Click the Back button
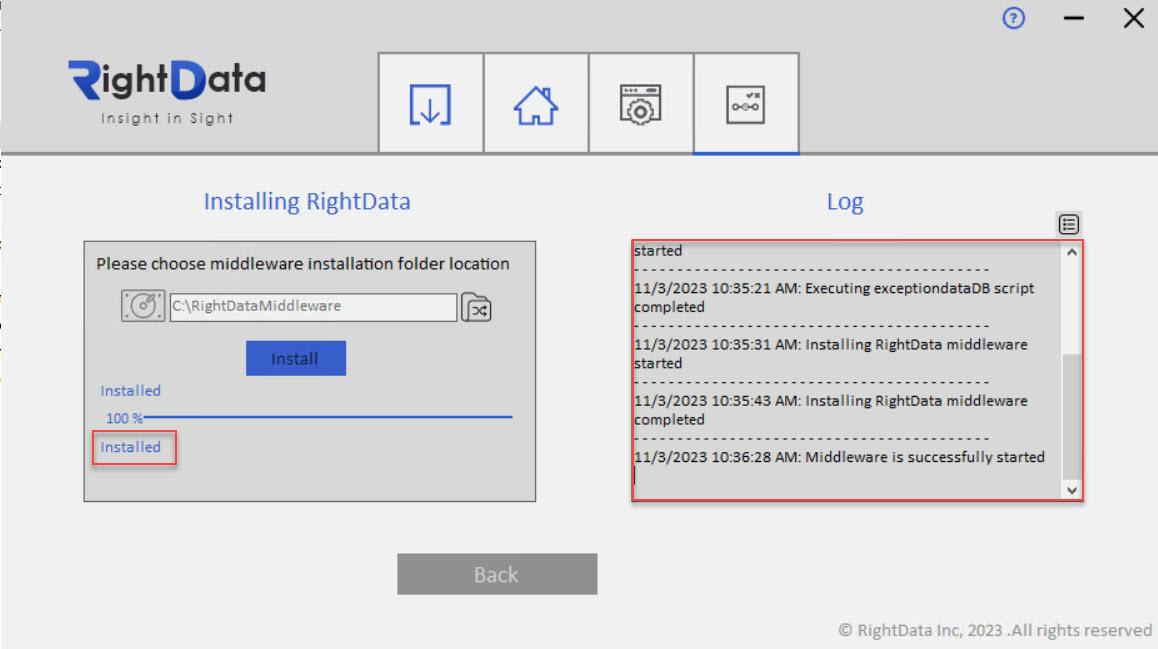Viewport: 1158px width, 649px height. (x=497, y=573)
